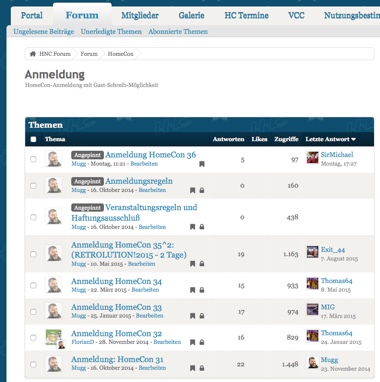Switch to the Forum tab
The height and width of the screenshot is (382, 380).
(x=82, y=15)
